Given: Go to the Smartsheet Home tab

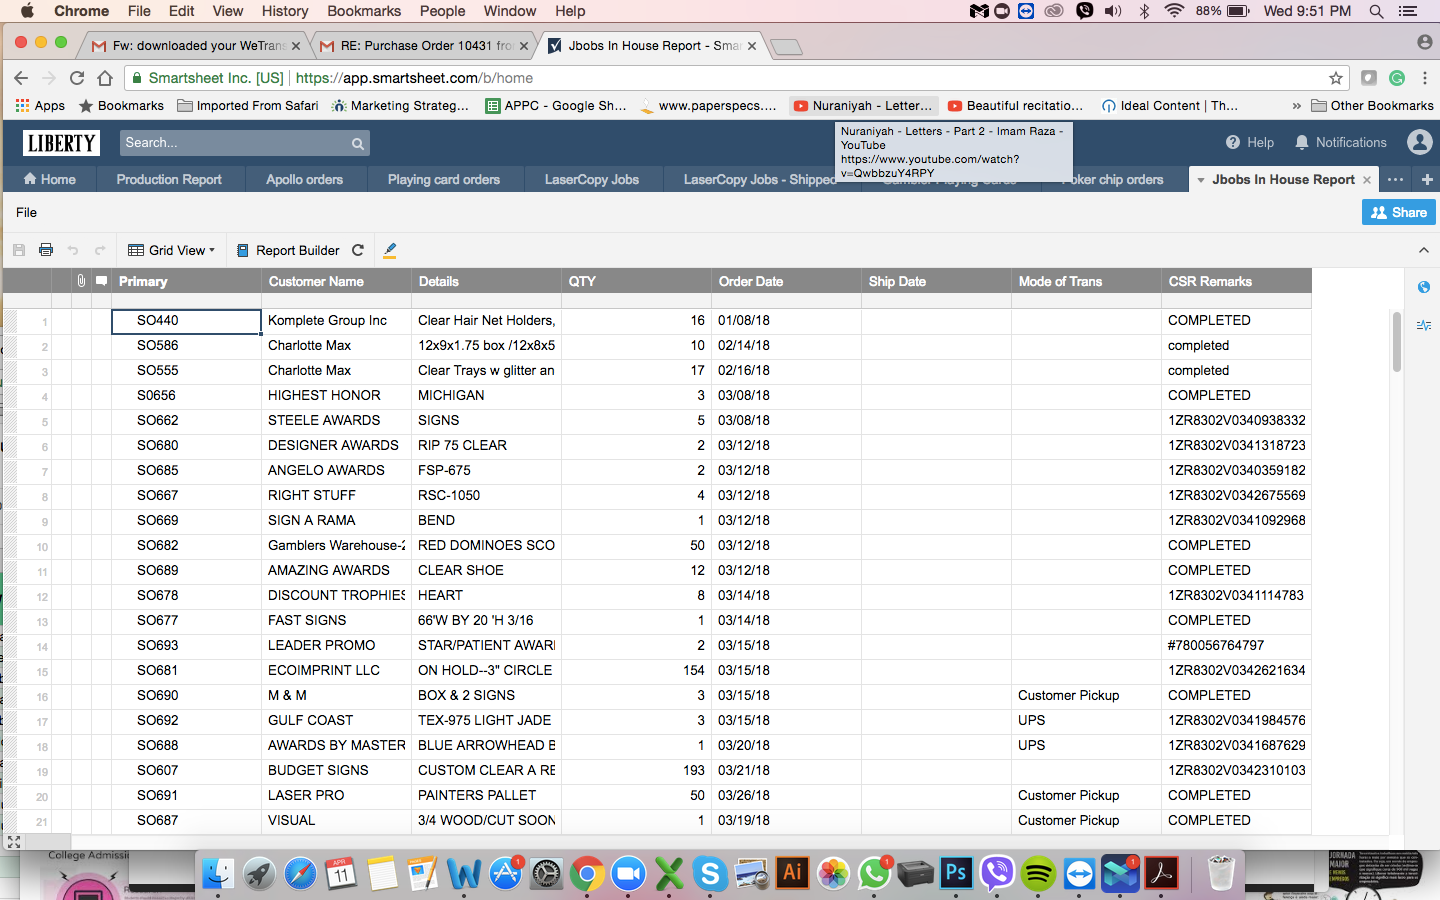Looking at the screenshot, I should [49, 179].
